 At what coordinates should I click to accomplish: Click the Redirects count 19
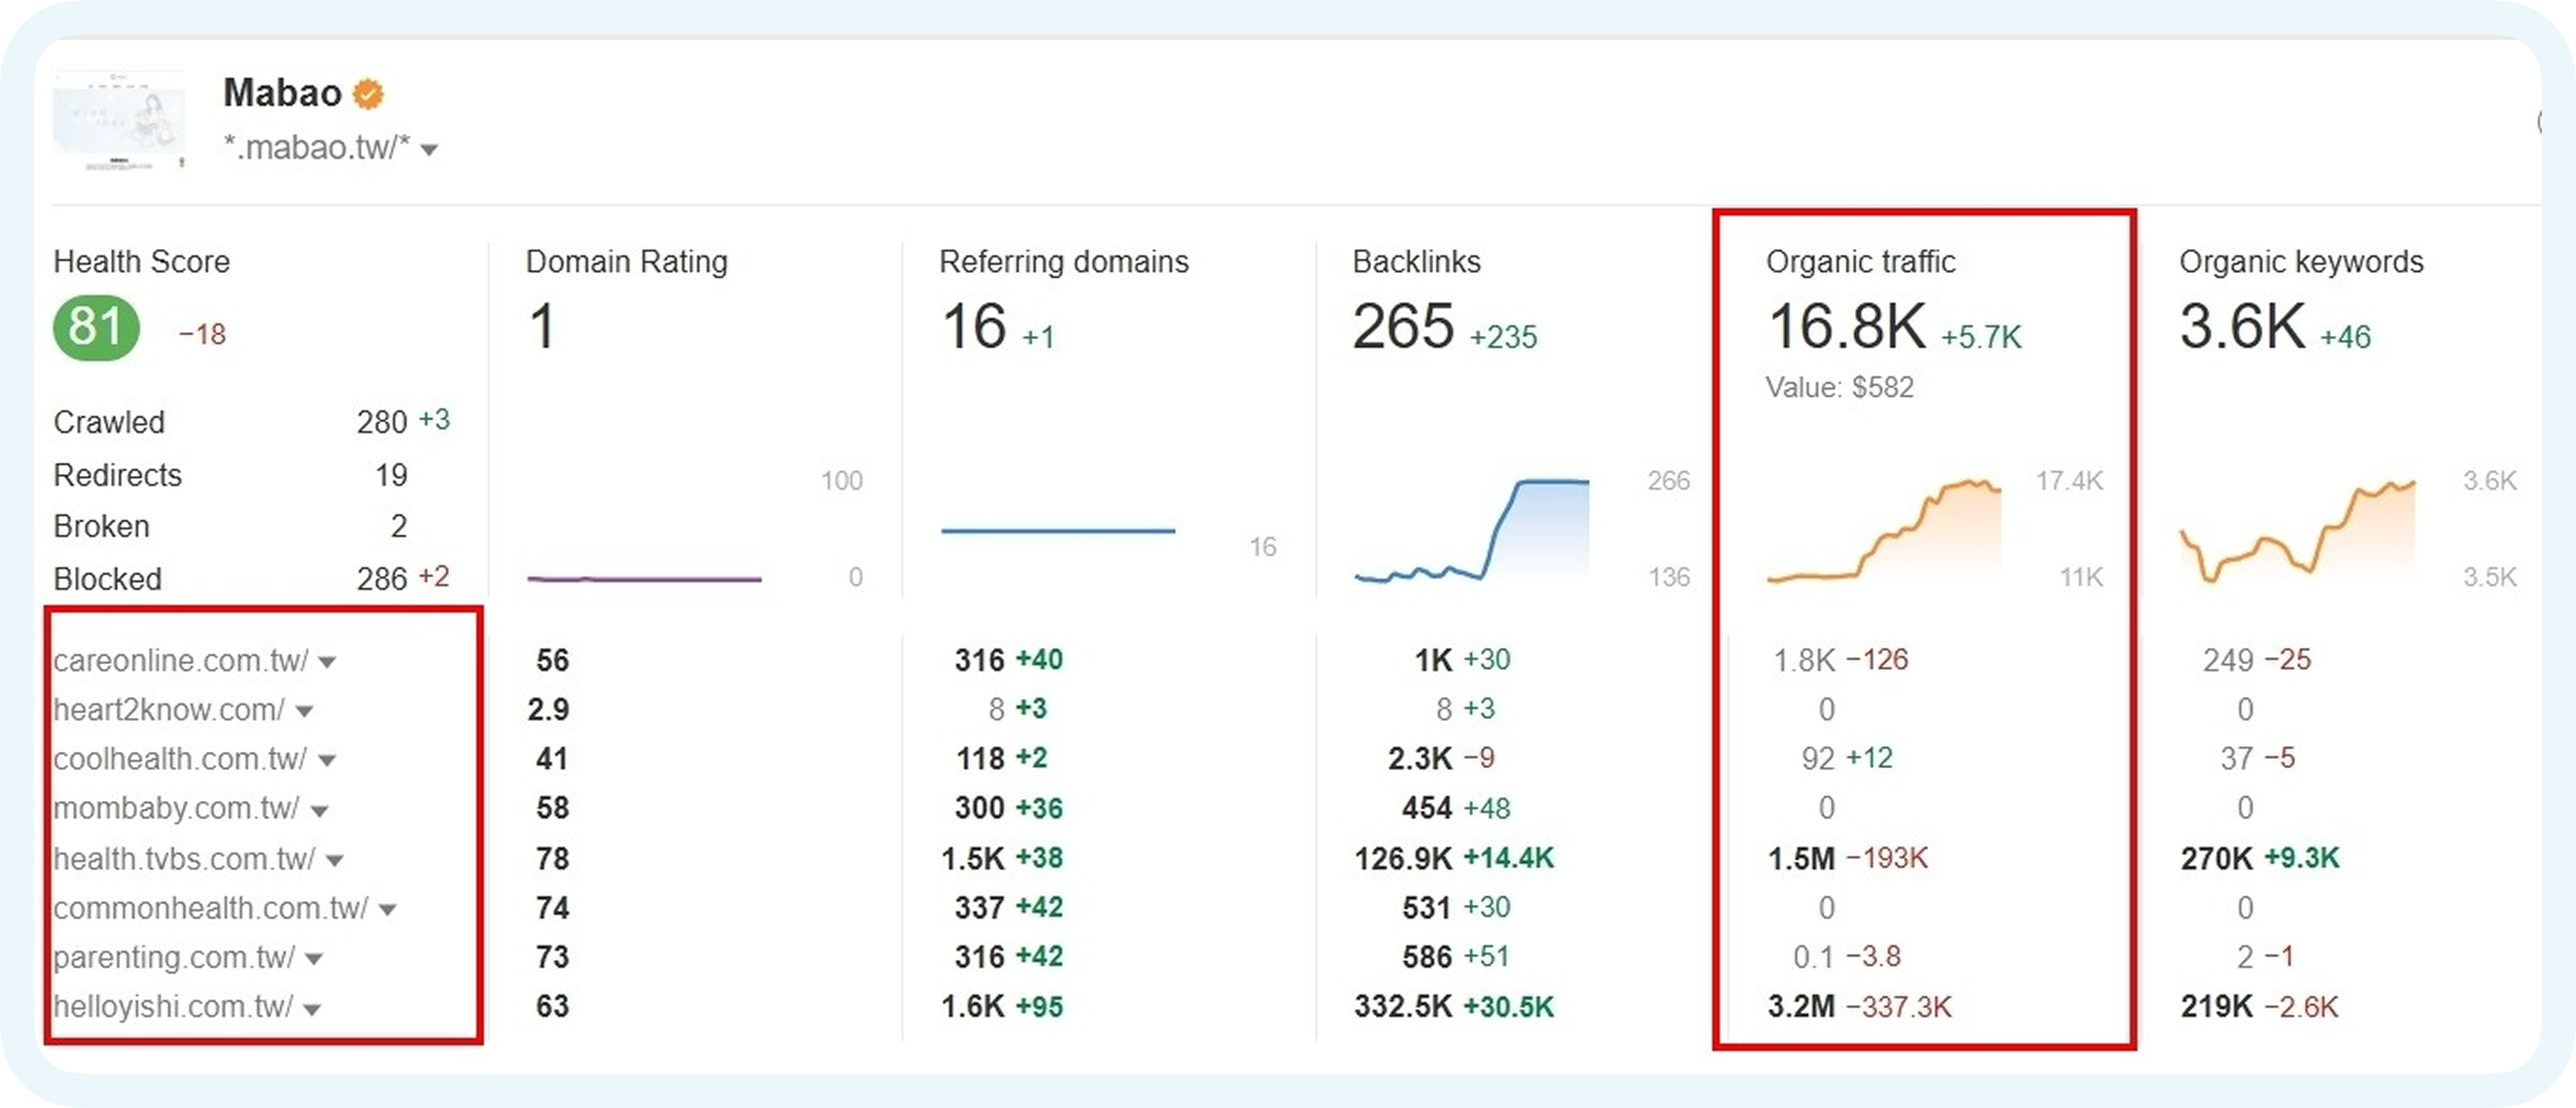[391, 475]
